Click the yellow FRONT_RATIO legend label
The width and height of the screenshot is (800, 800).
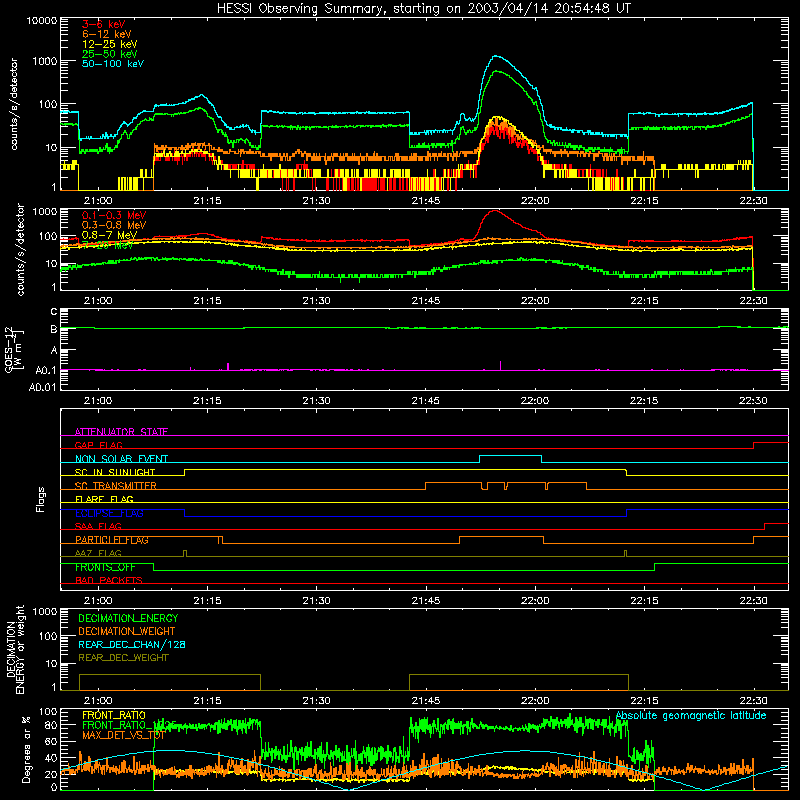[x=114, y=715]
